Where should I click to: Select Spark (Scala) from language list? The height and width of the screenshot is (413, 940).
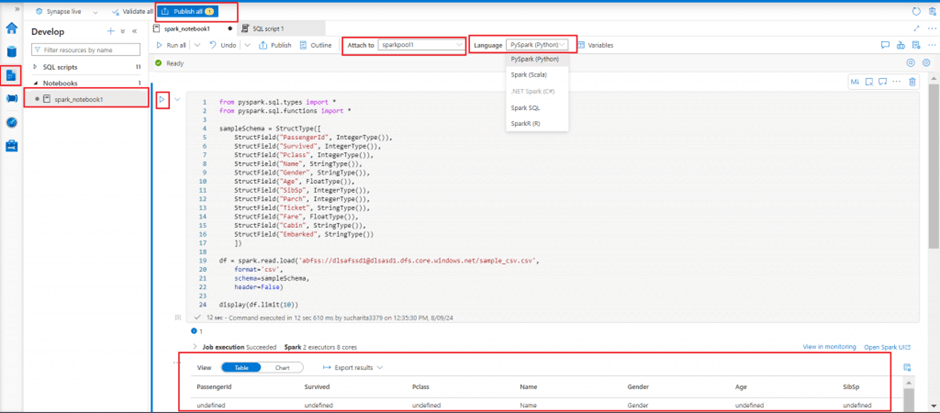tap(528, 75)
